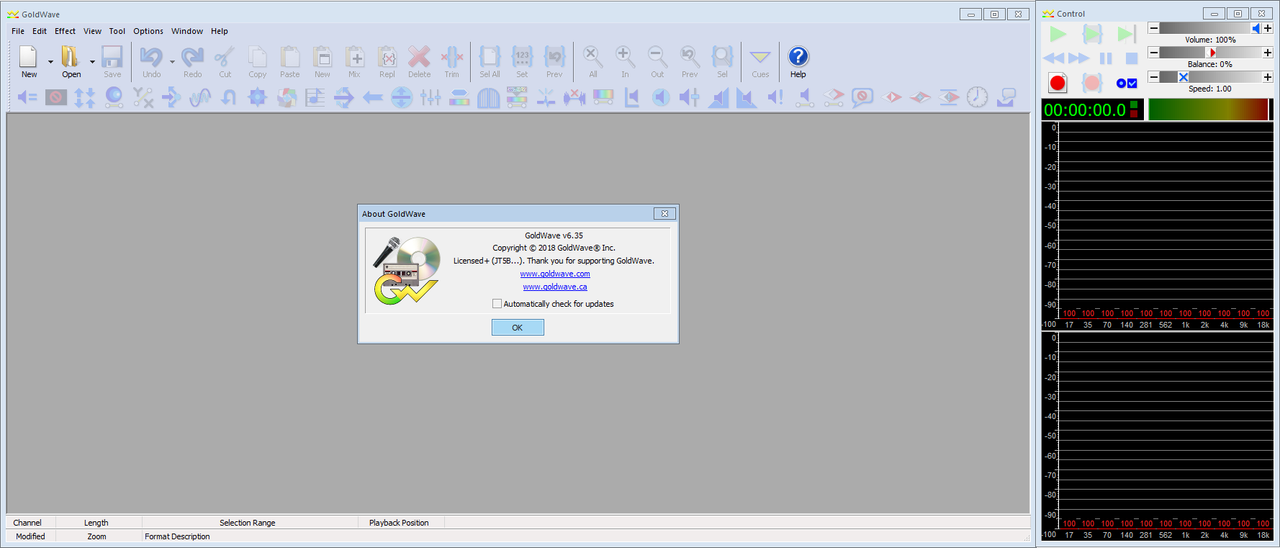Open the Options menu

point(148,31)
